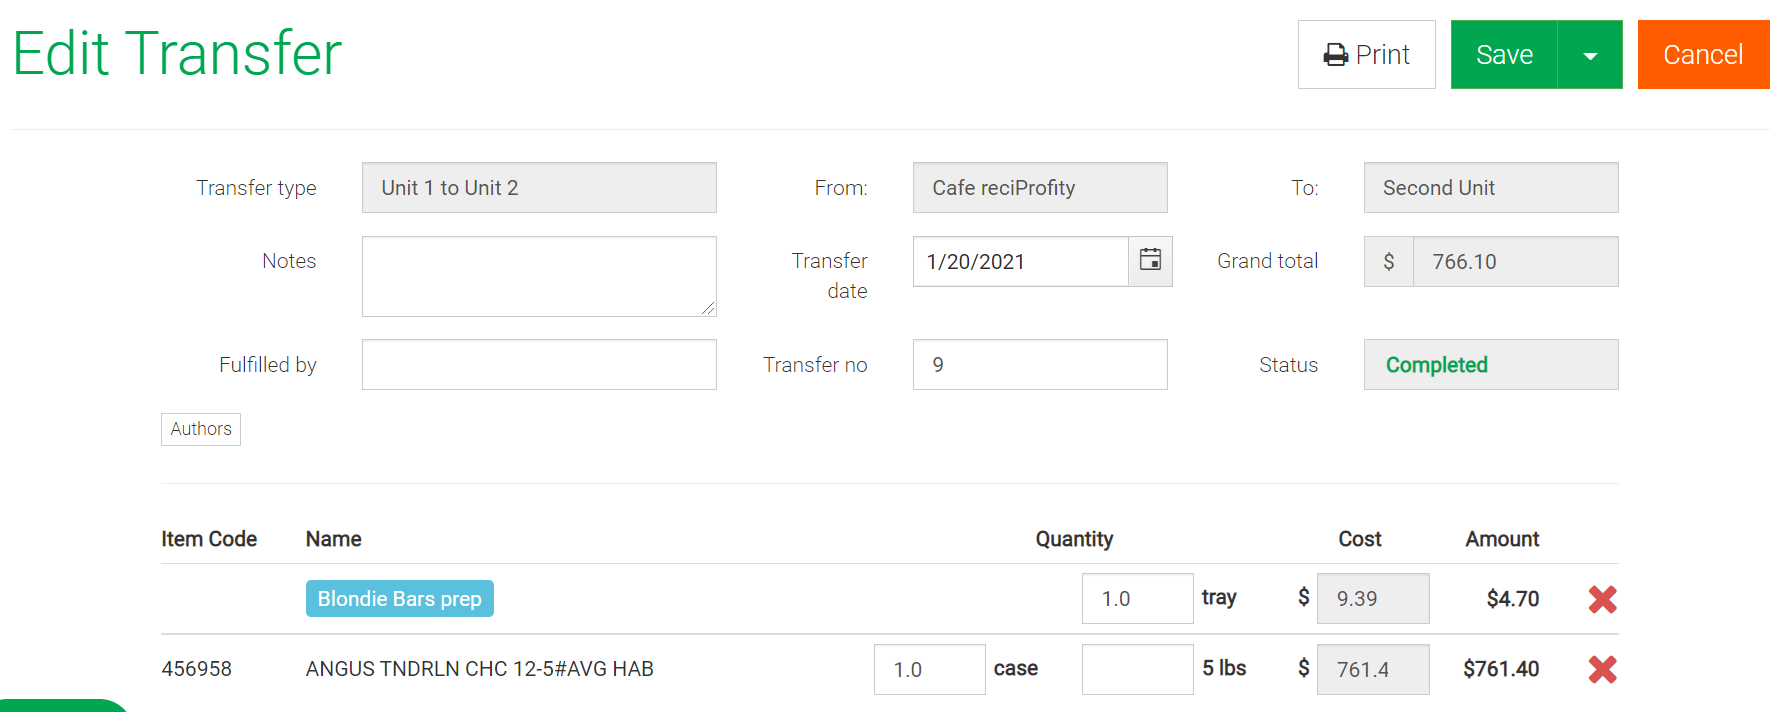Focus the Notes text area
1780x712 pixels.
539,276
